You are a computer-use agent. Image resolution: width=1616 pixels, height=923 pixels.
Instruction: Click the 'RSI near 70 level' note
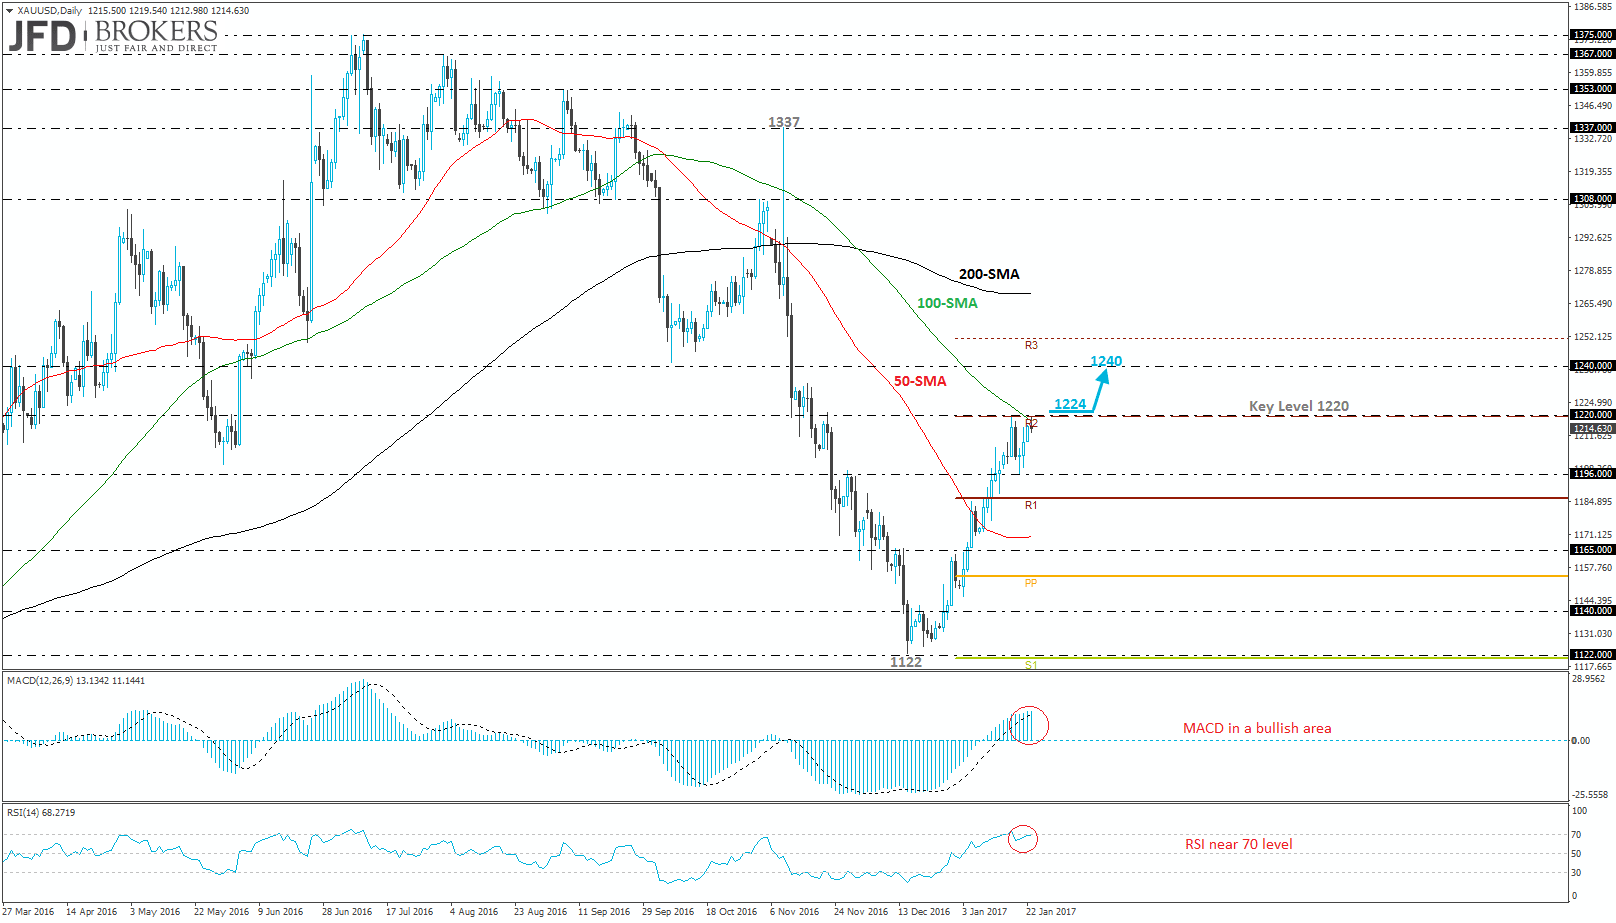tap(1239, 844)
